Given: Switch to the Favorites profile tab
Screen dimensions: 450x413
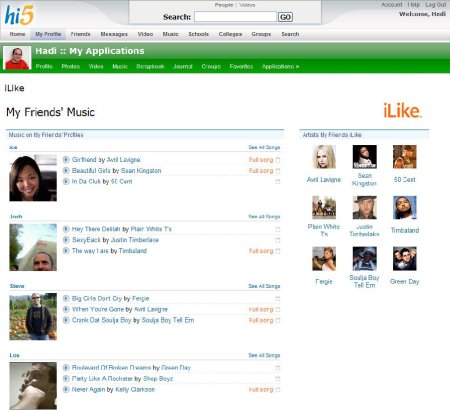Looking at the screenshot, I should tap(241, 67).
